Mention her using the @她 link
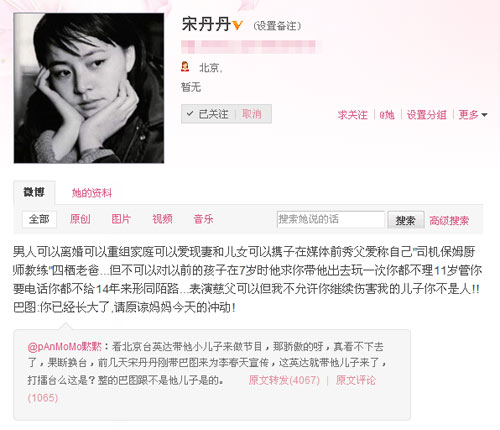 [387, 115]
